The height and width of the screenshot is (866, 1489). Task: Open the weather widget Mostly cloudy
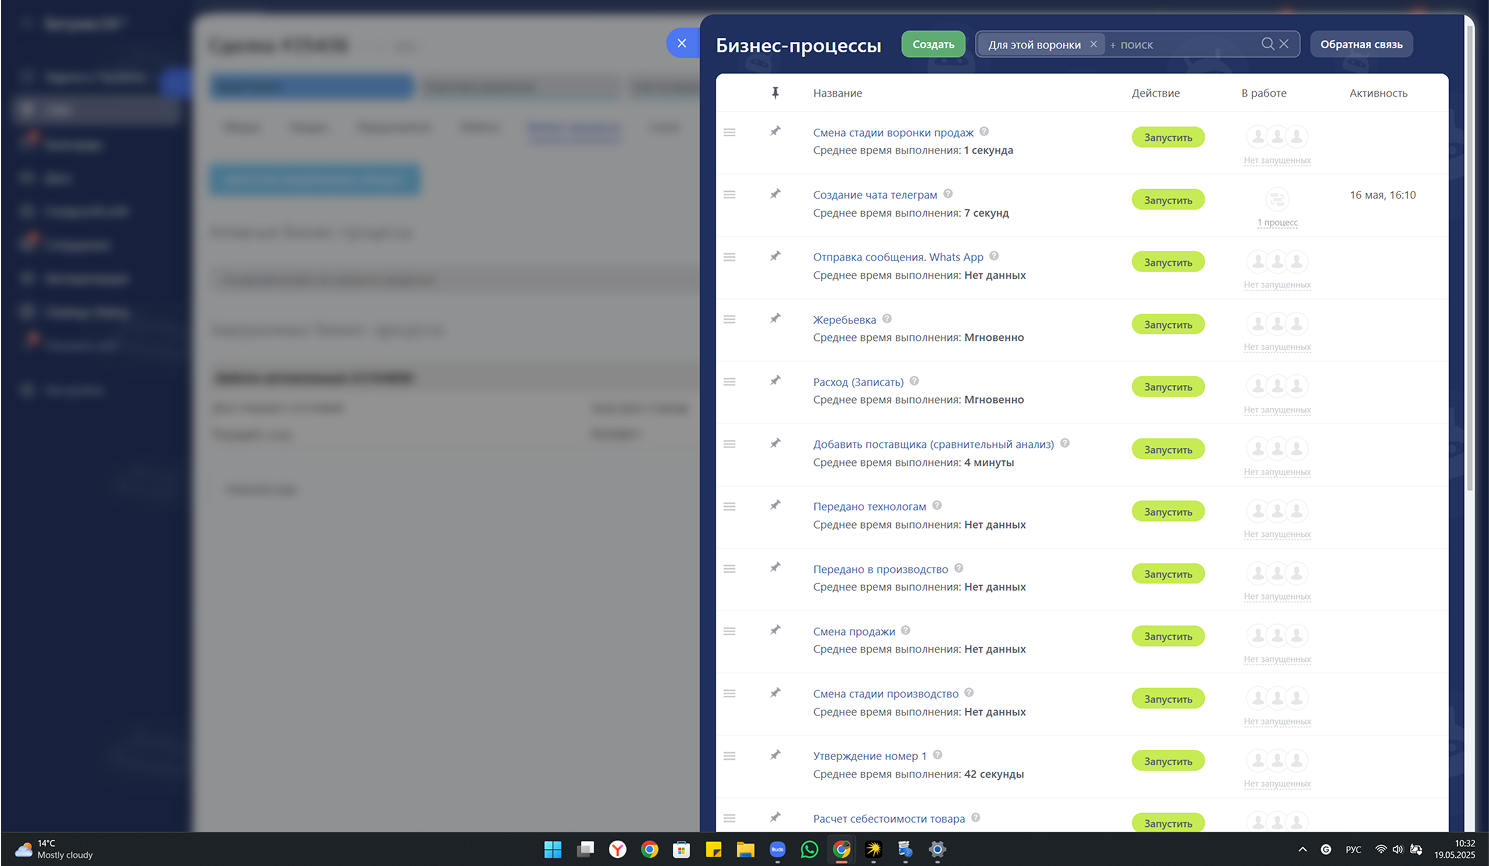55,849
